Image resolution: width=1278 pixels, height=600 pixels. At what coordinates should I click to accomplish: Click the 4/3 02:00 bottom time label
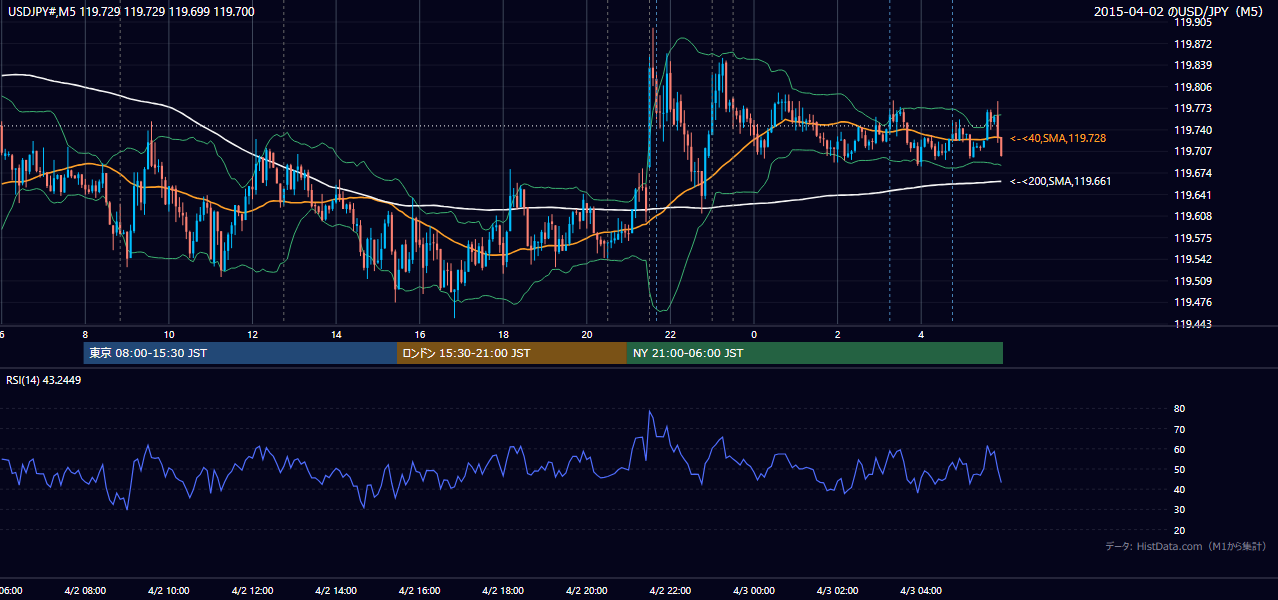pos(837,591)
